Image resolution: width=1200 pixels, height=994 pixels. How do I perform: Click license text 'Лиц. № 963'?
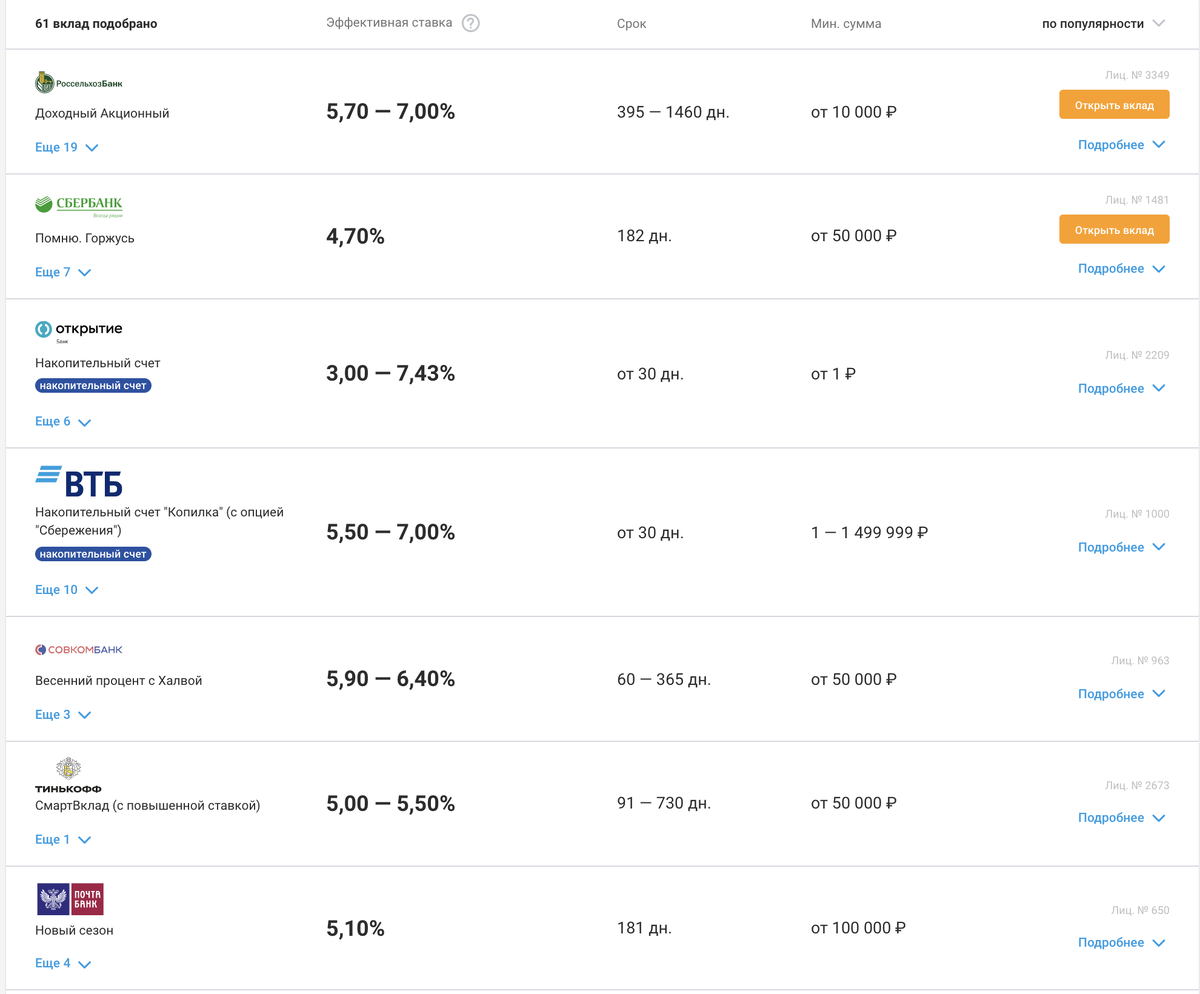pyautogui.click(x=1140, y=661)
